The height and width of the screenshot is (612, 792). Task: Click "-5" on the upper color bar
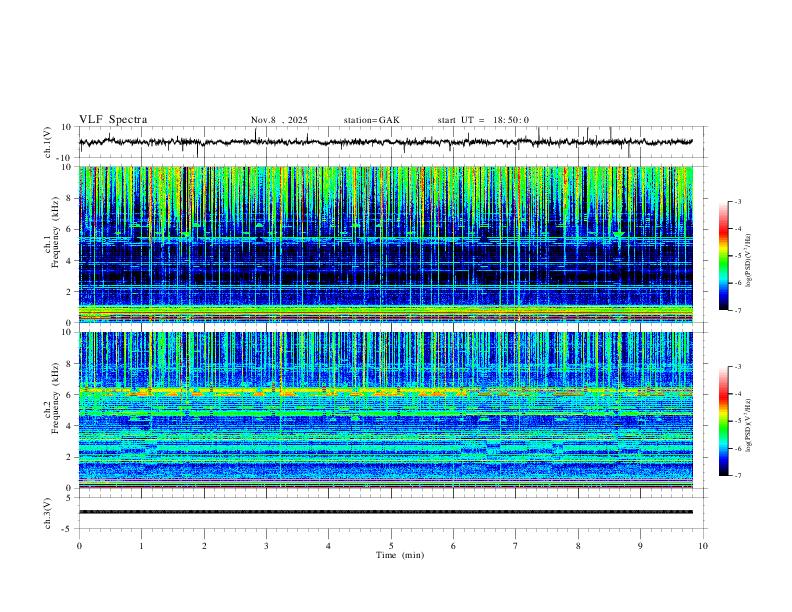click(x=737, y=256)
